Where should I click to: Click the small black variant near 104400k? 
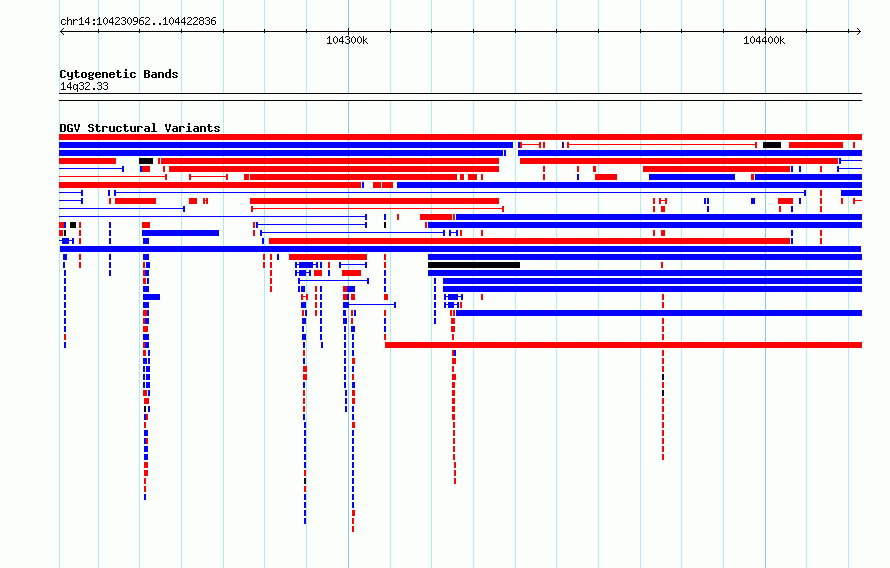tap(772, 145)
